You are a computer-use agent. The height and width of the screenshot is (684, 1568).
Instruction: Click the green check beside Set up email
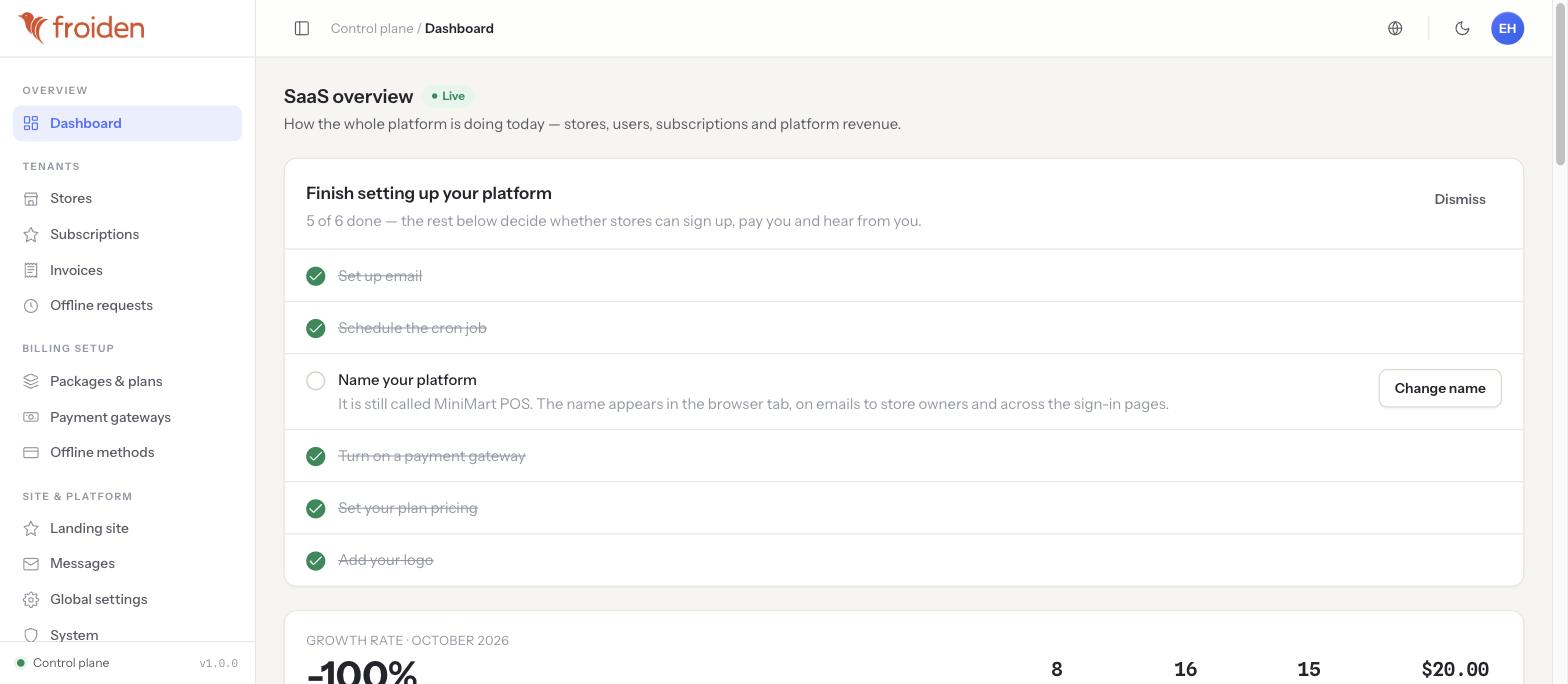[316, 276]
